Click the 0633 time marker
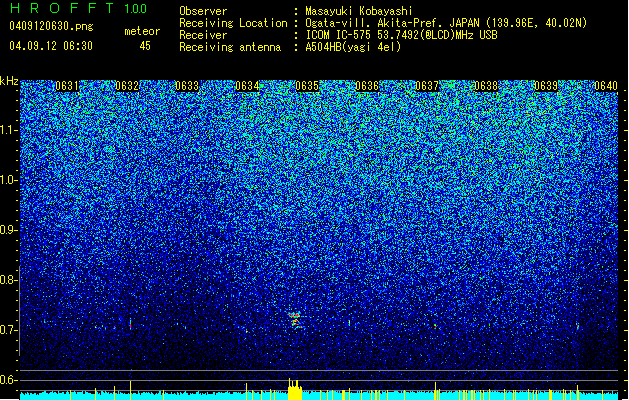Screen dimensions: 629x400 pyautogui.click(x=187, y=86)
